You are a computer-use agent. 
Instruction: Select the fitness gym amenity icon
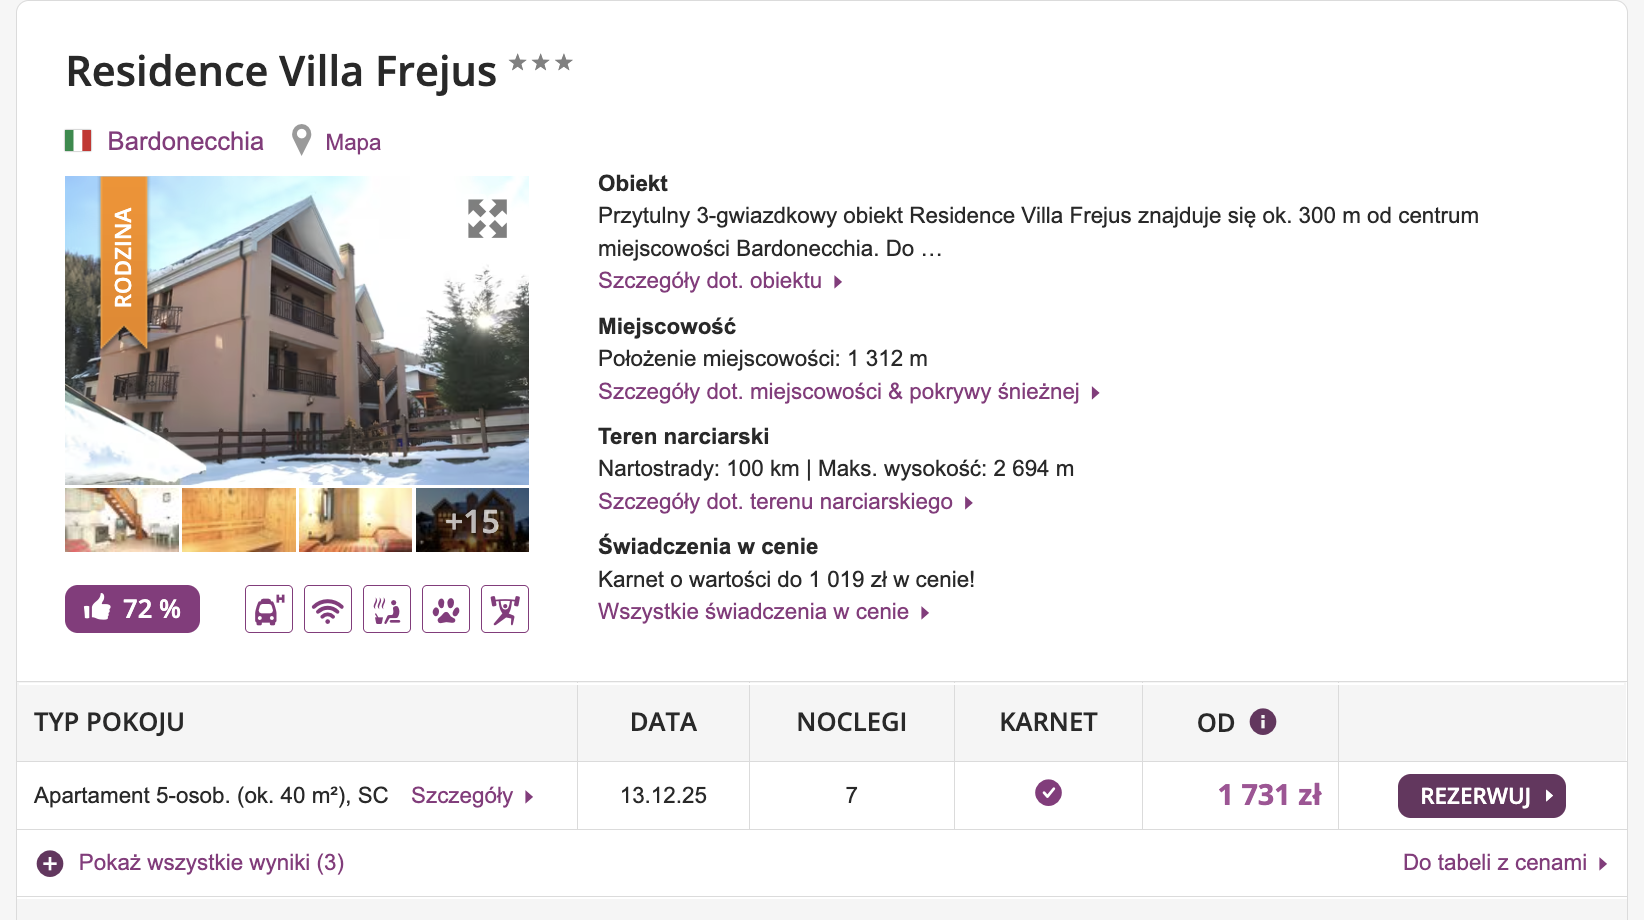click(x=504, y=608)
